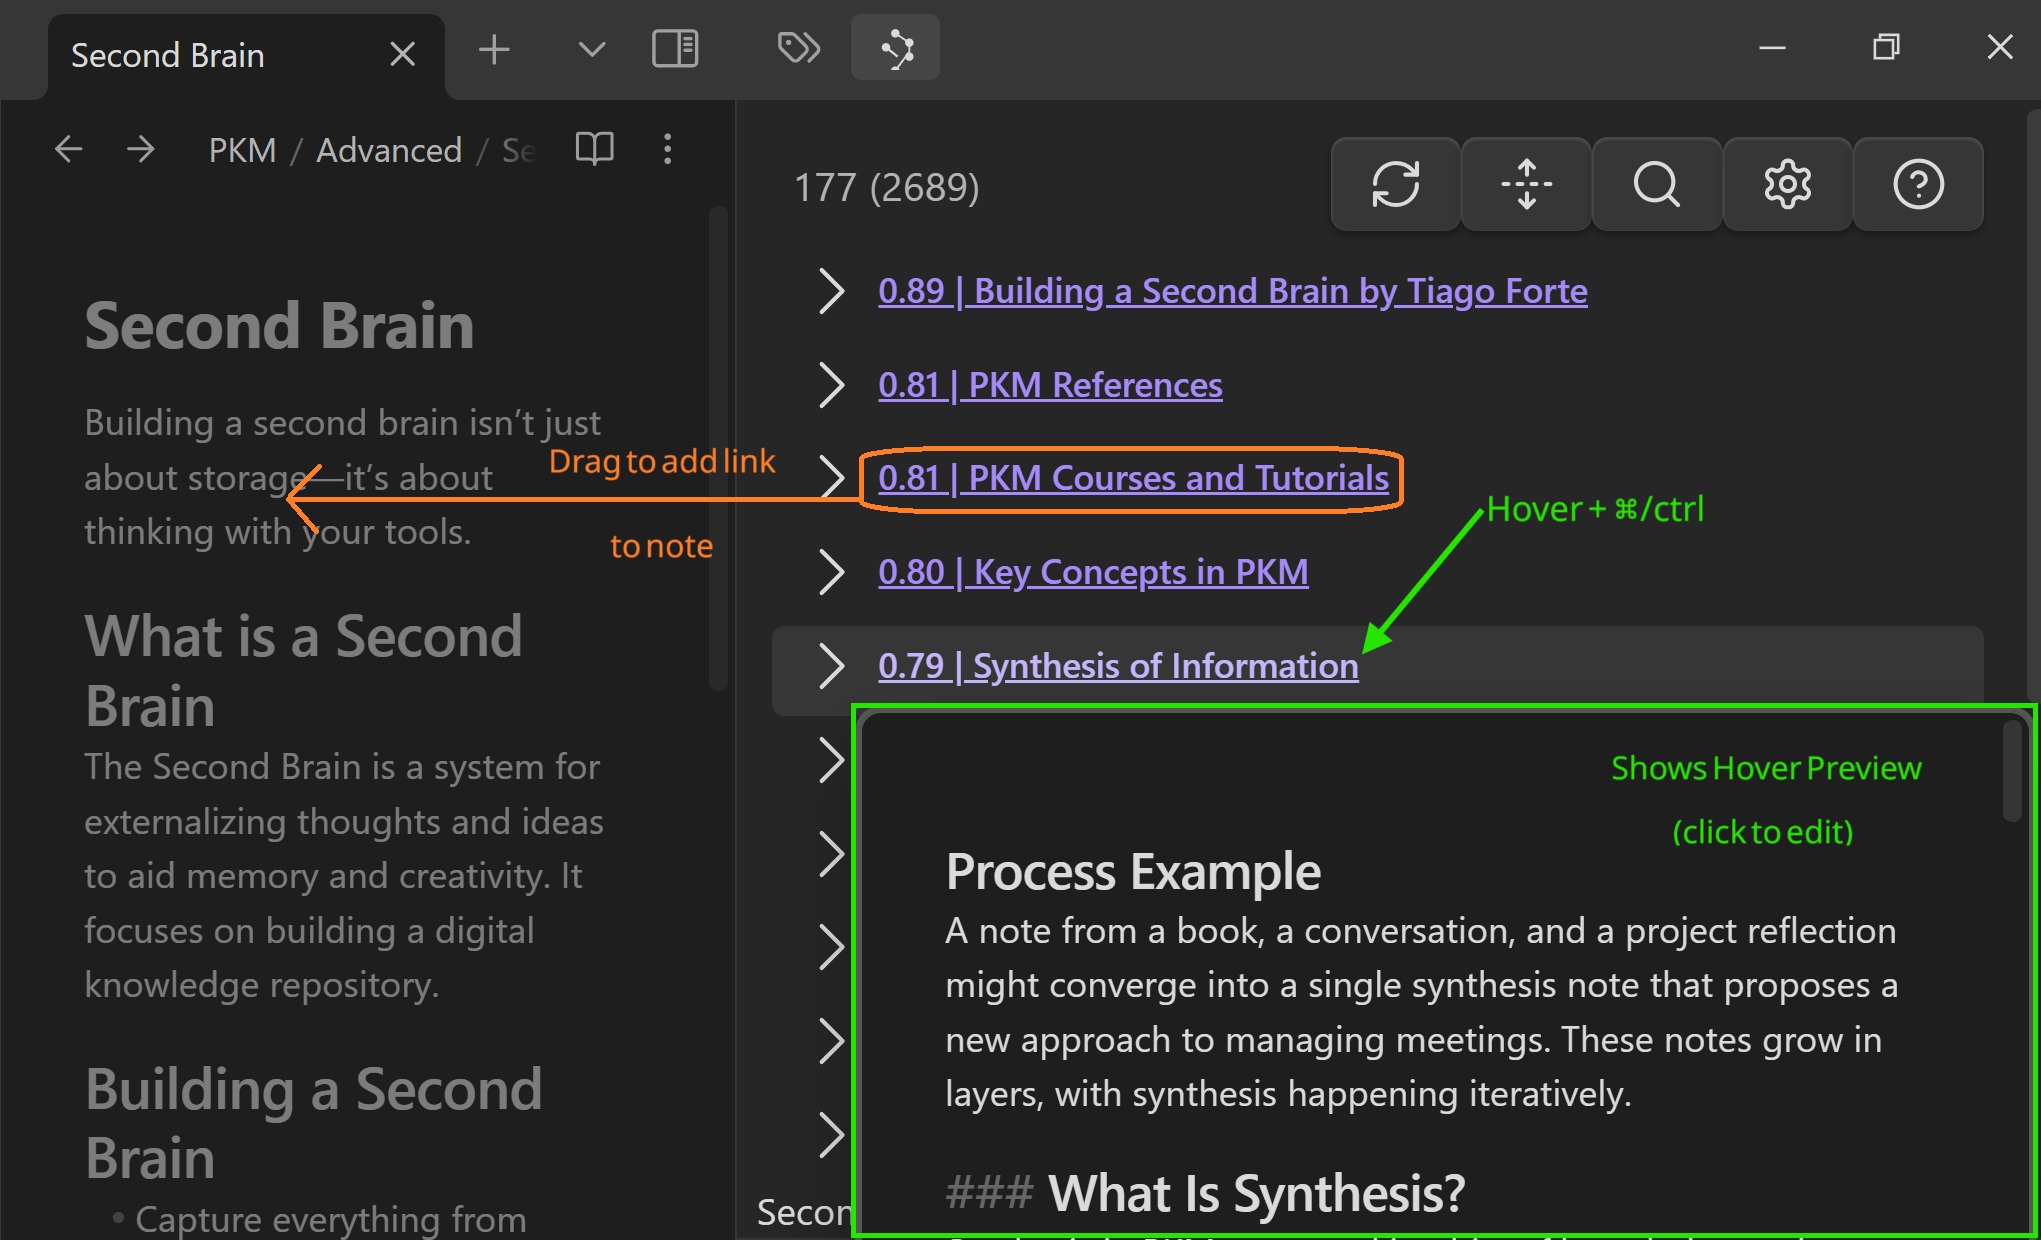
Task: Navigate back with the left arrow
Action: (x=68, y=149)
